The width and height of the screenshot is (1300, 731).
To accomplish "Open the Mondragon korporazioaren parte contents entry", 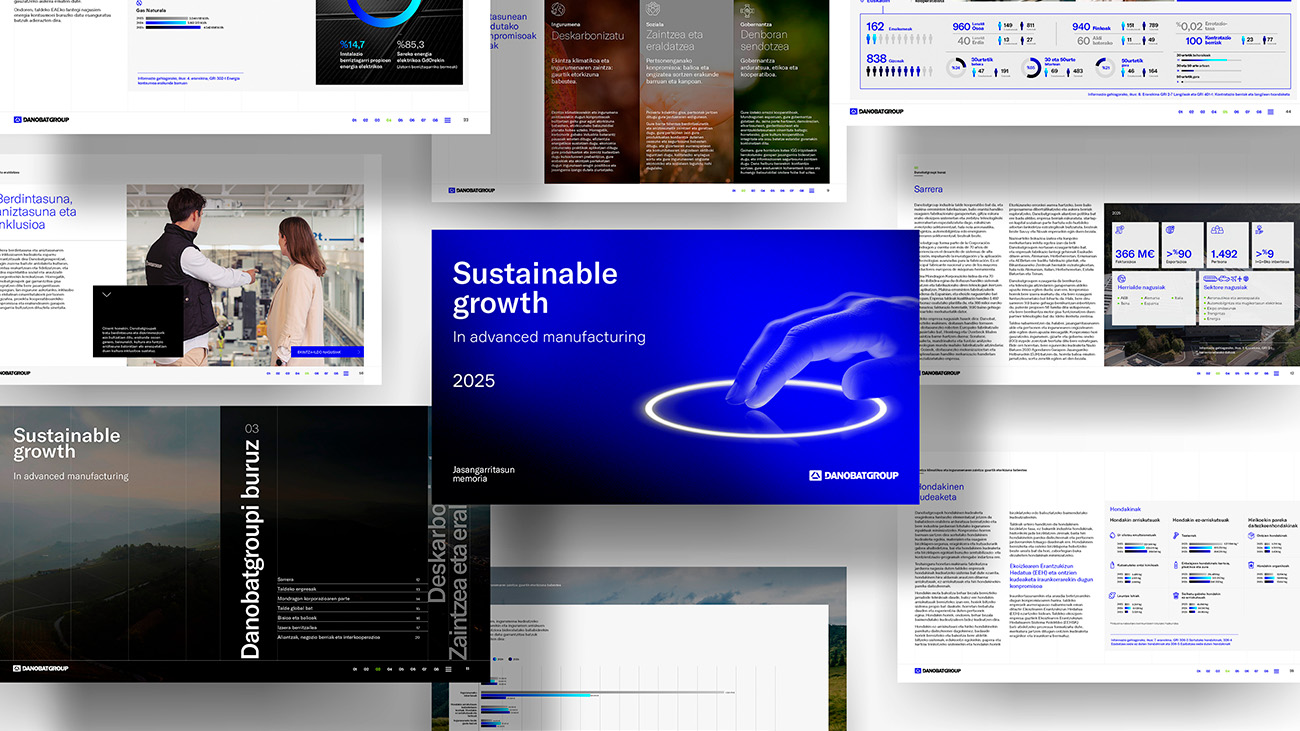I will coord(348,598).
